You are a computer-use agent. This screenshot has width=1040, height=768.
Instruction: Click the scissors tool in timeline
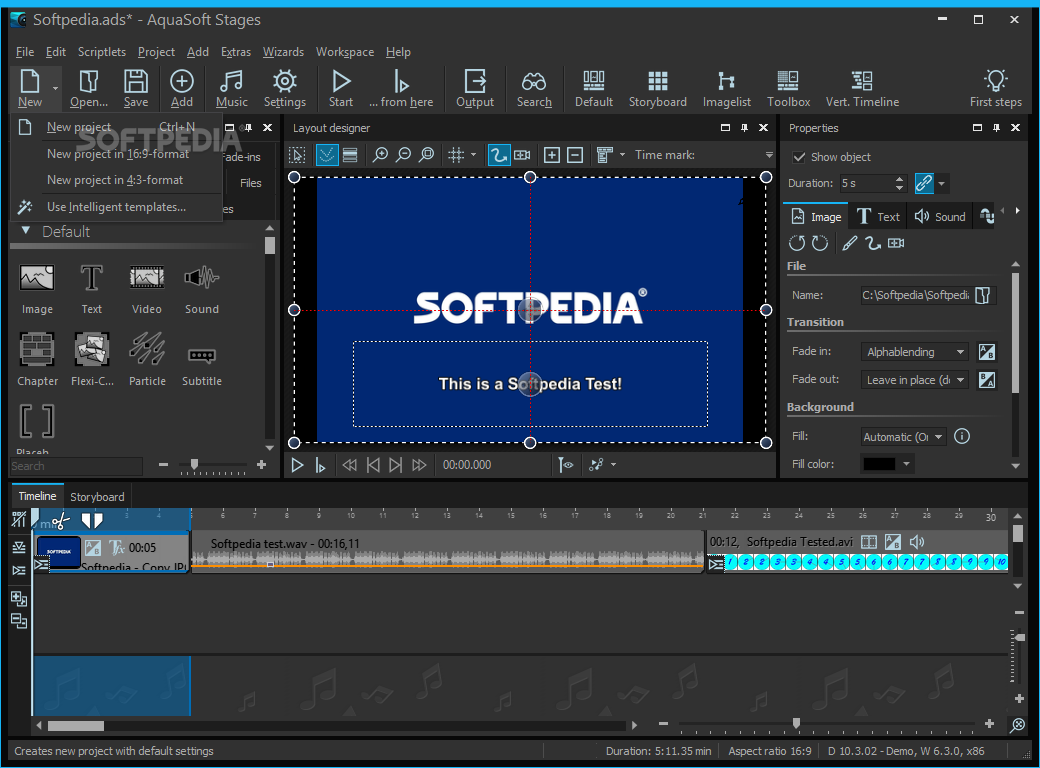pyautogui.click(x=60, y=521)
